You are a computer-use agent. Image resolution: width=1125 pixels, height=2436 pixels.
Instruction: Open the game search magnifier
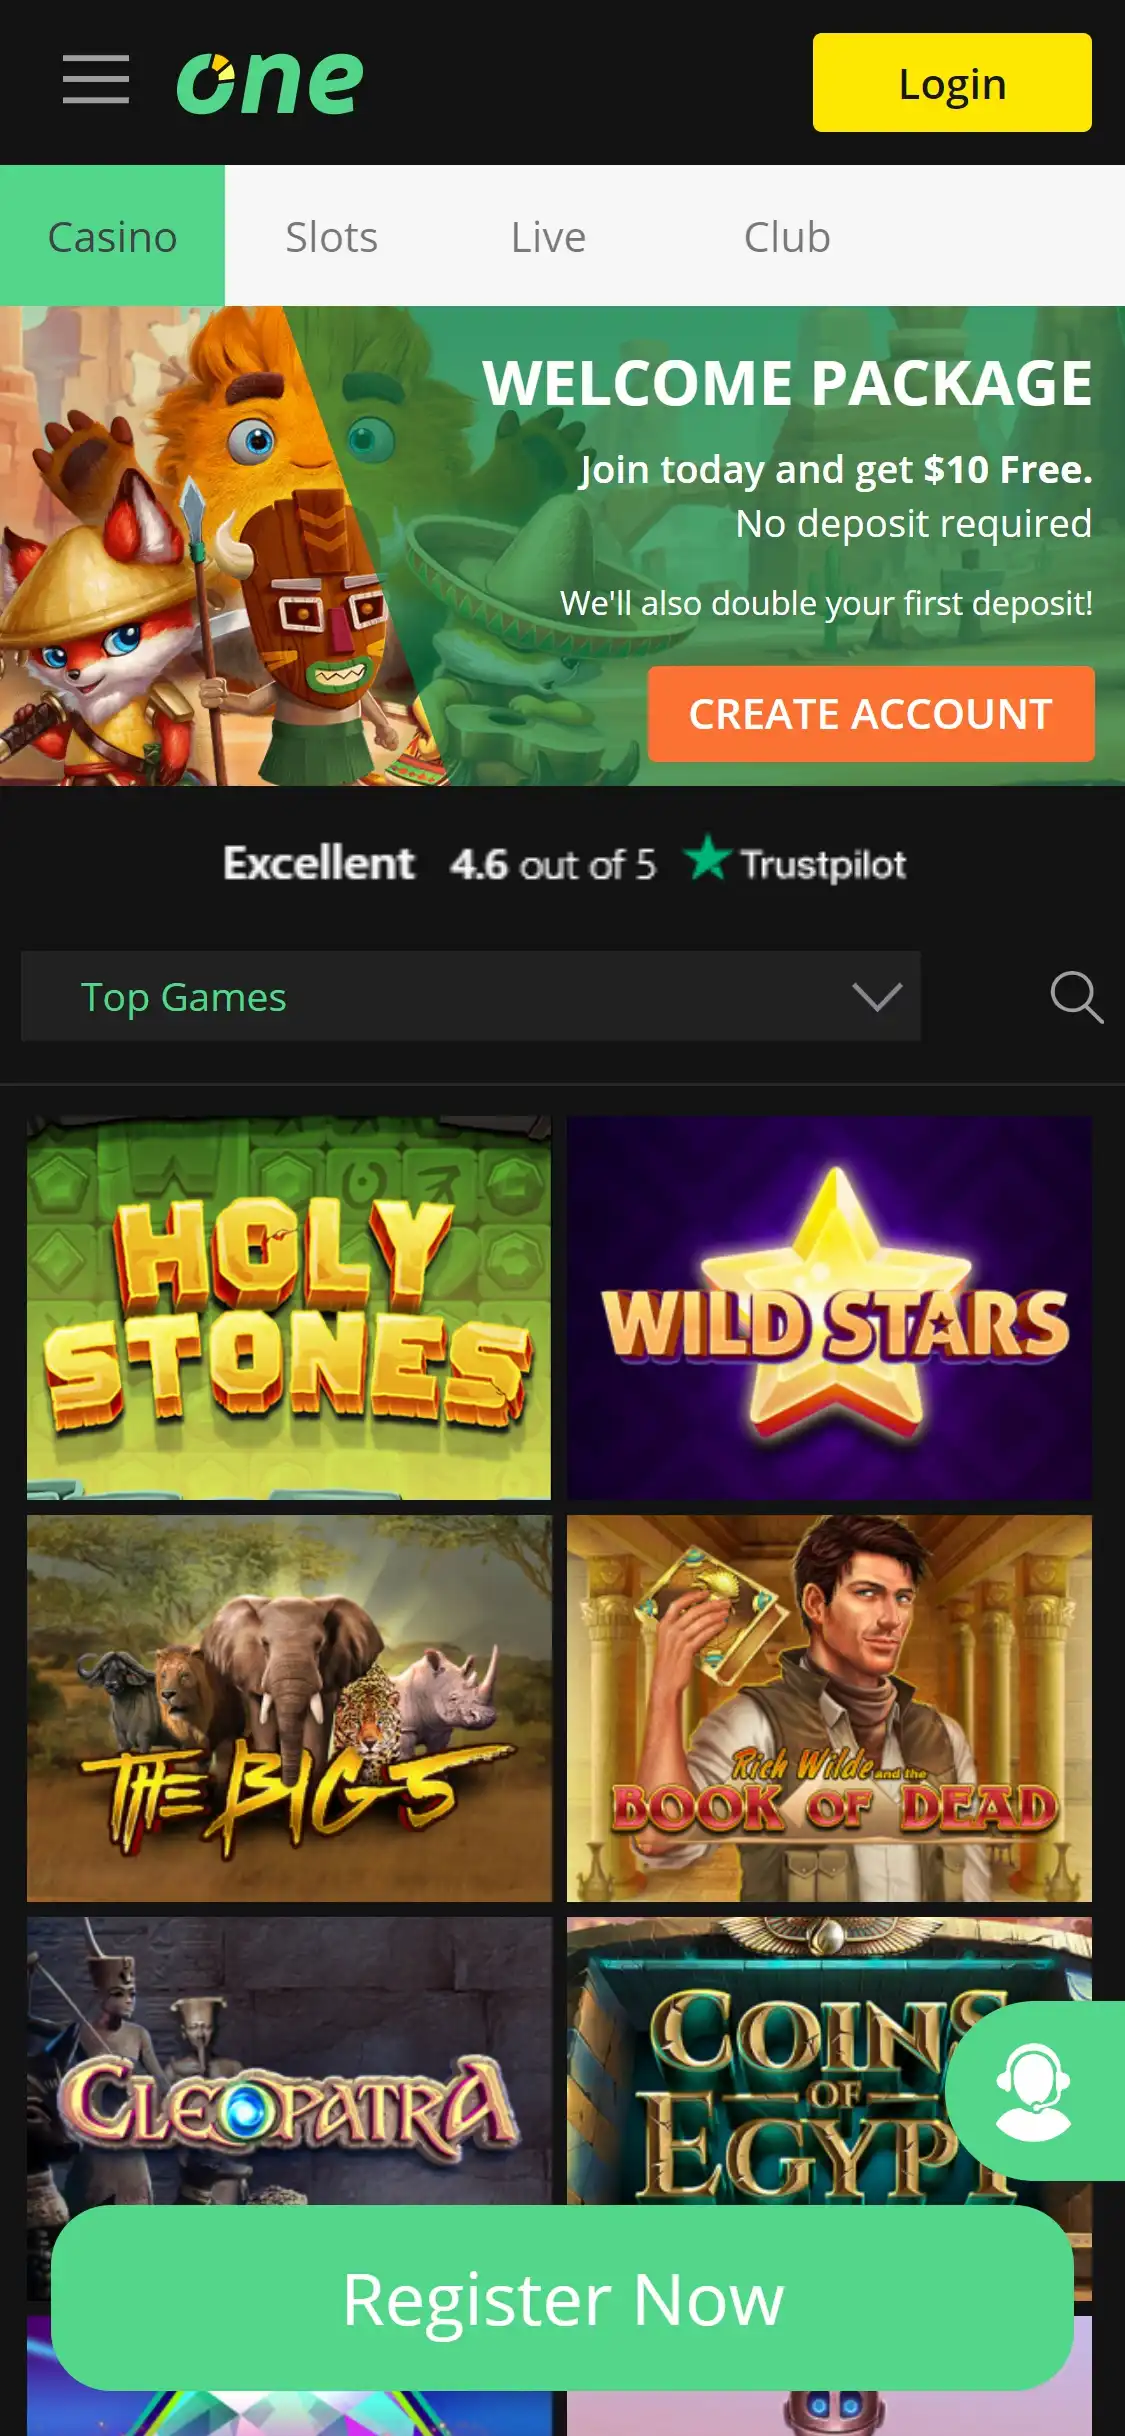(1076, 997)
